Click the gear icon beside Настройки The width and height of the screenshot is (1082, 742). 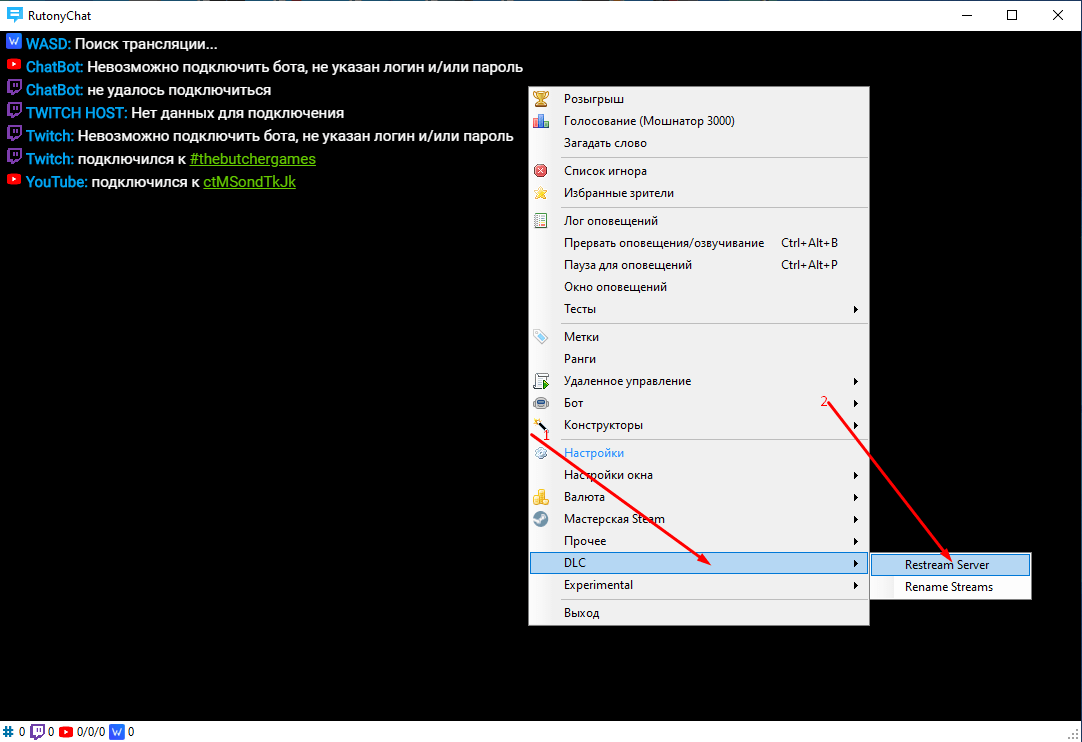[x=541, y=453]
